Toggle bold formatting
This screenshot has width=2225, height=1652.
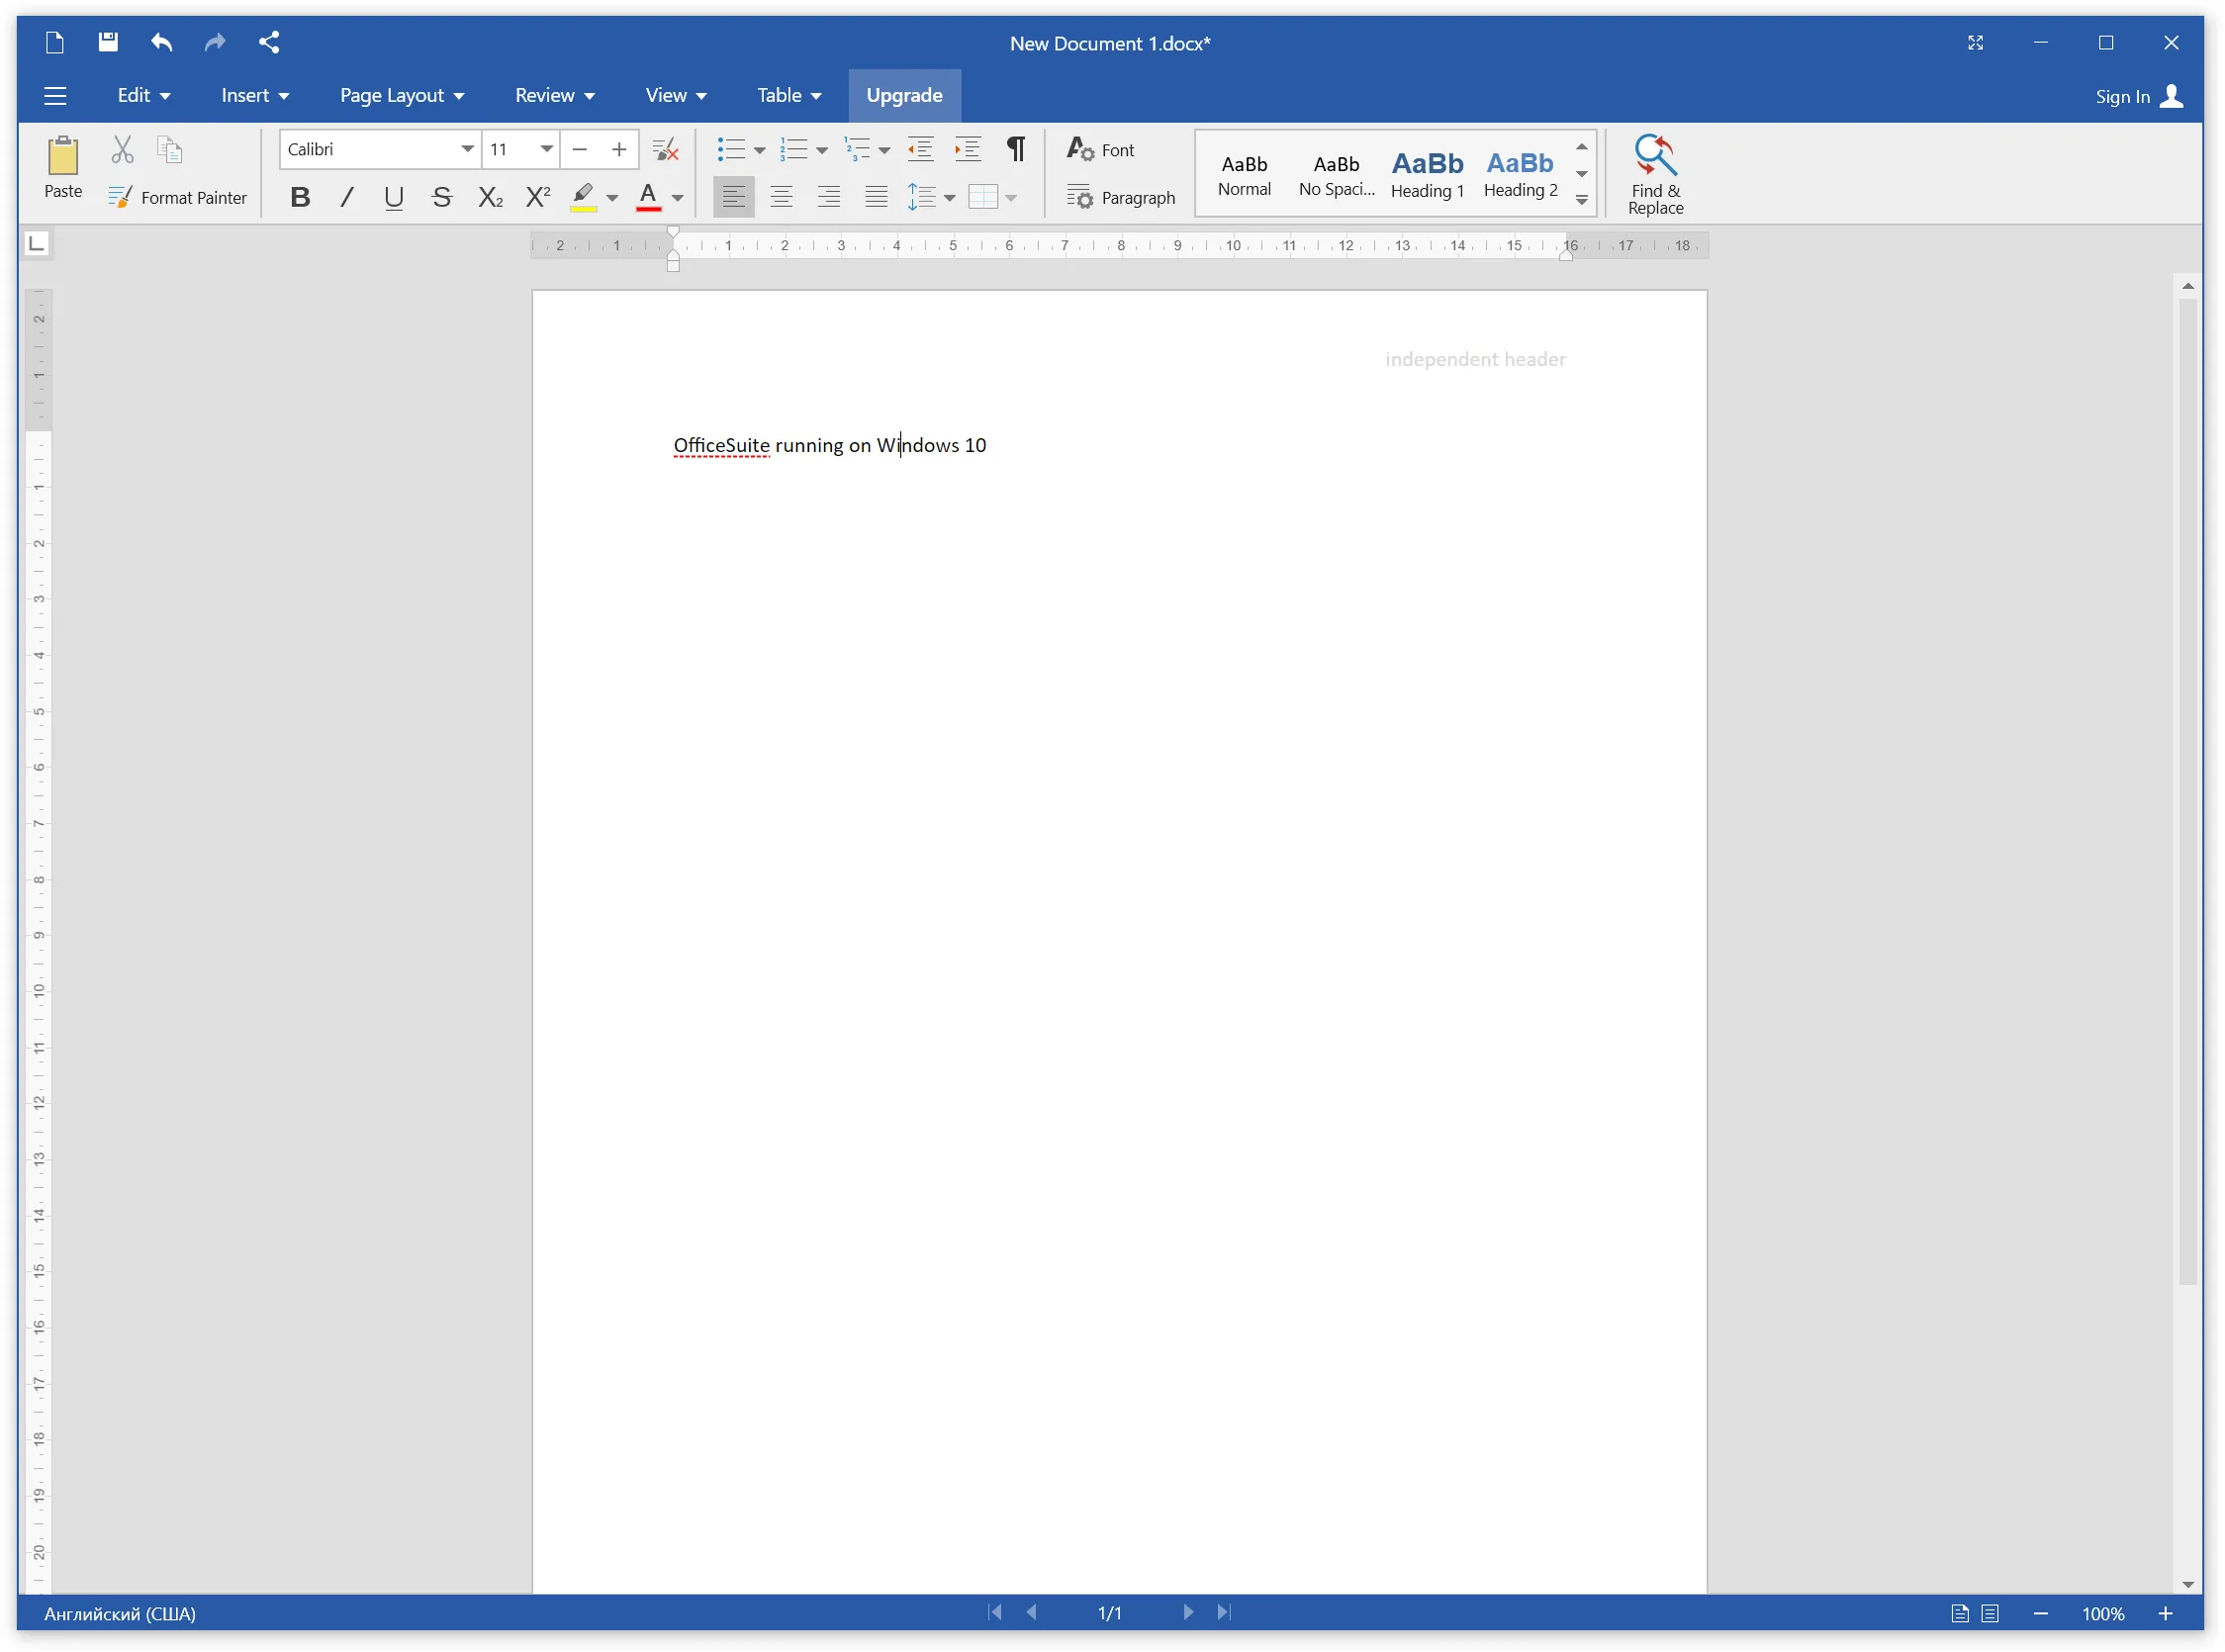[x=299, y=196]
